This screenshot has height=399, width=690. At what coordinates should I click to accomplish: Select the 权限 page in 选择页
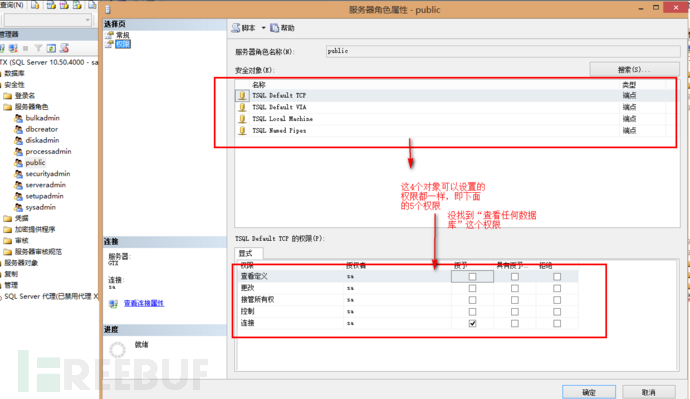123,44
